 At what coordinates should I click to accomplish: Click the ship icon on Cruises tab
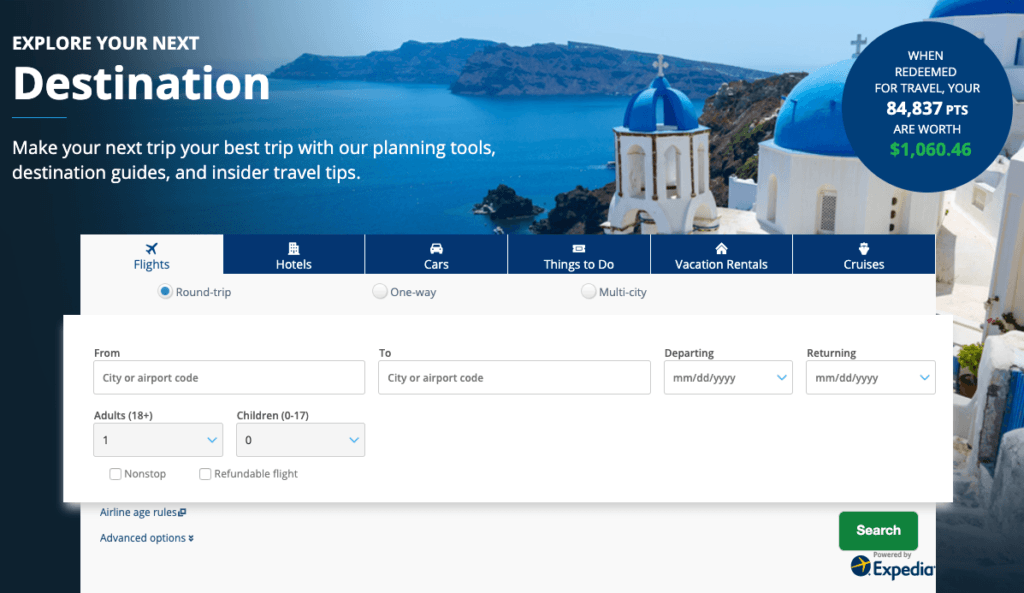click(863, 248)
